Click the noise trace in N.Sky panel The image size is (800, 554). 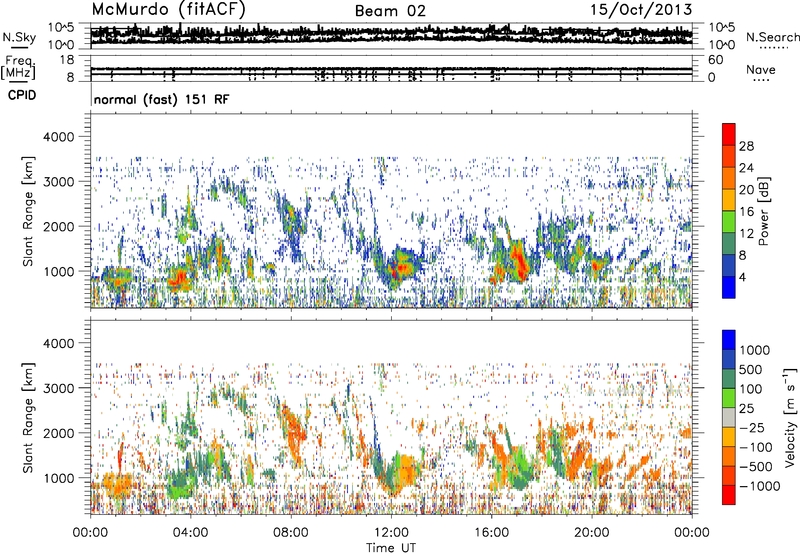pos(391,35)
